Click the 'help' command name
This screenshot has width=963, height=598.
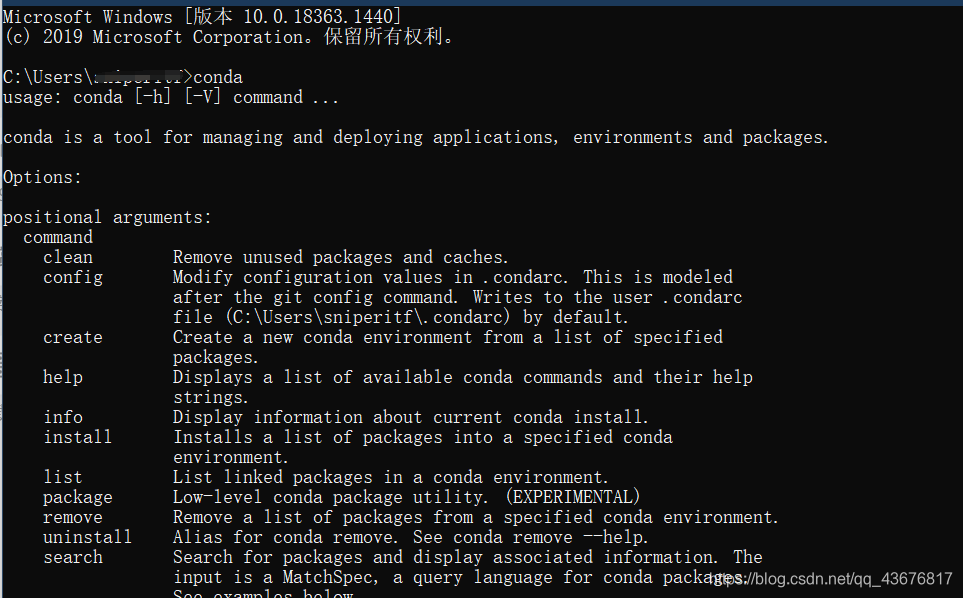coord(63,377)
